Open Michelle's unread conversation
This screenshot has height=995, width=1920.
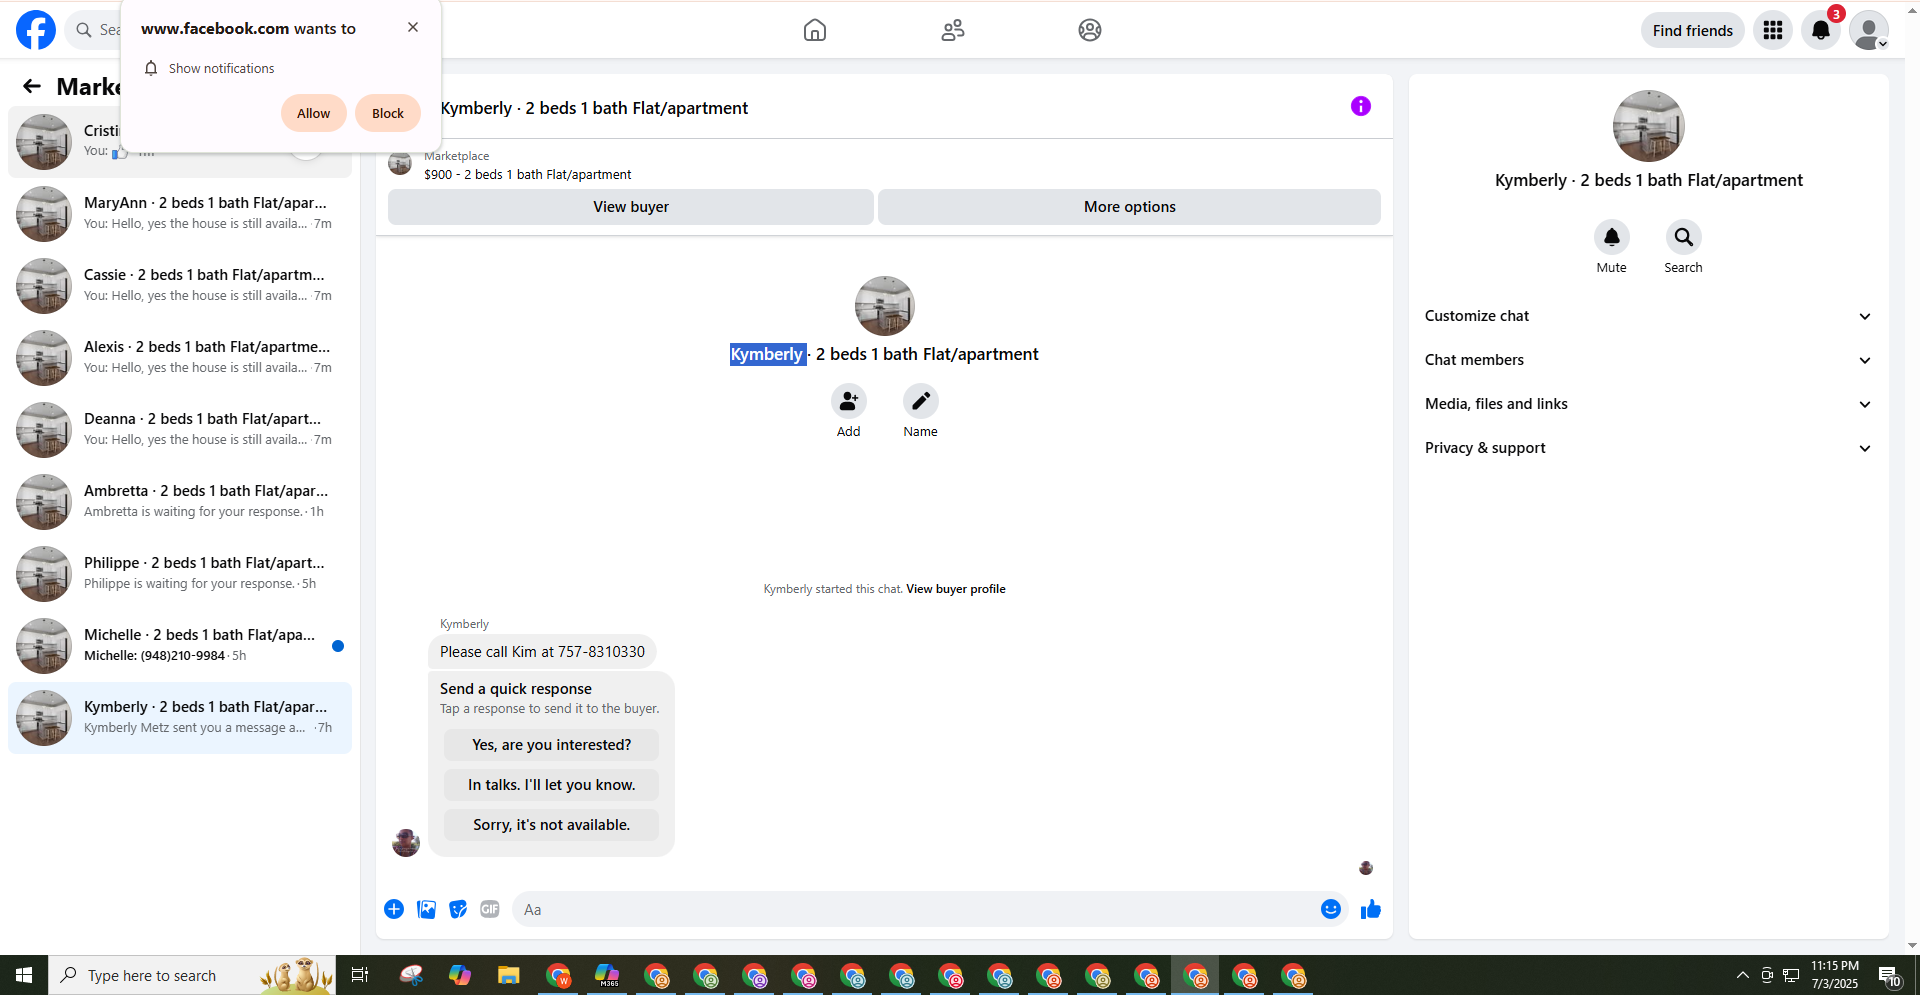pyautogui.click(x=180, y=645)
